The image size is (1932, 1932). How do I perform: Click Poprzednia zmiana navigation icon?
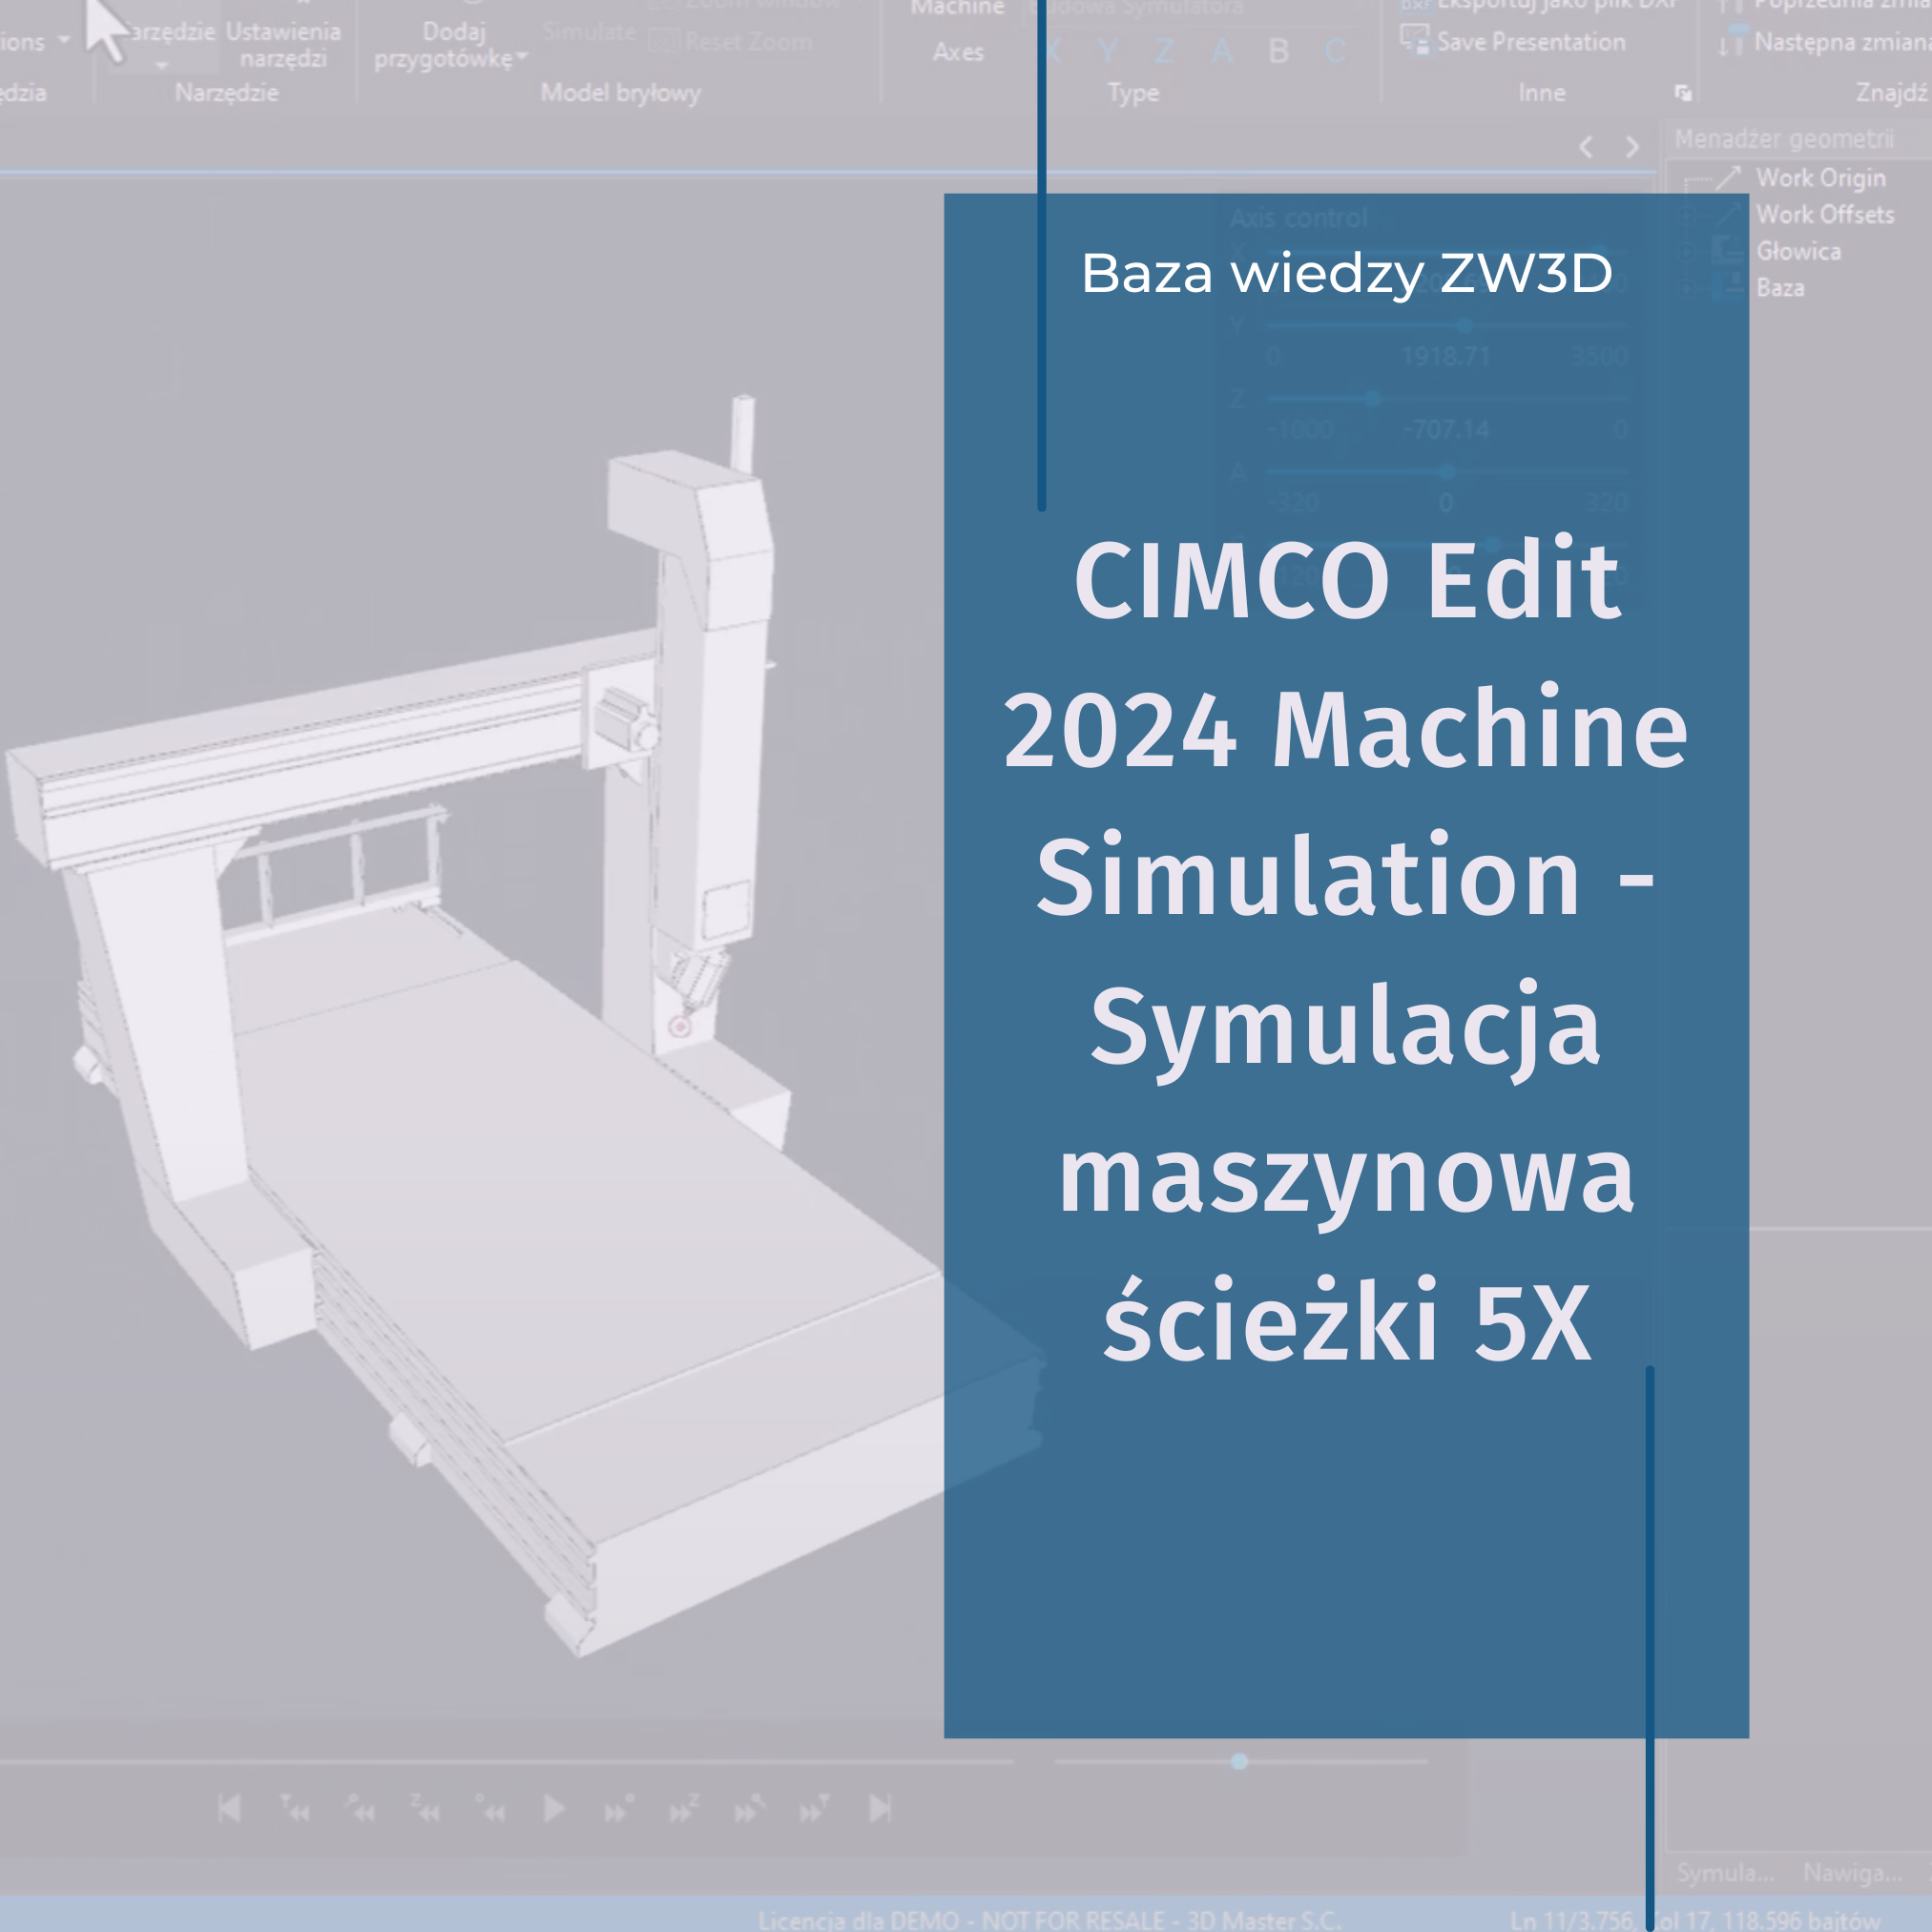[1733, 8]
